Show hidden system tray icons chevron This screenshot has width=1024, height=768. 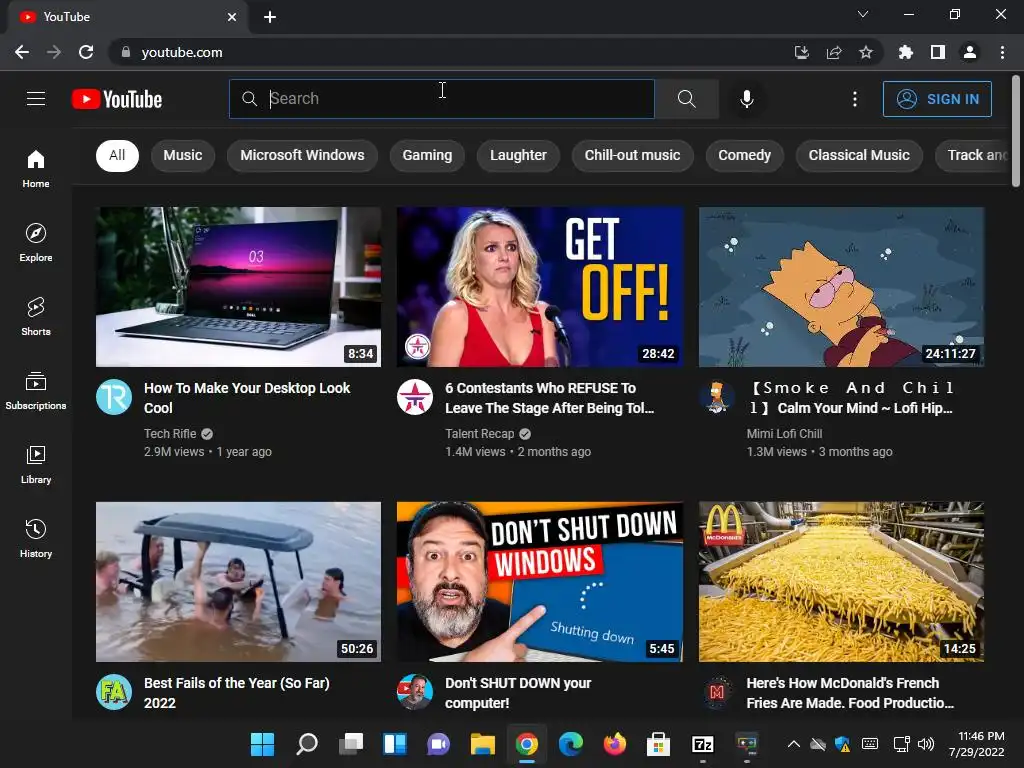click(793, 744)
